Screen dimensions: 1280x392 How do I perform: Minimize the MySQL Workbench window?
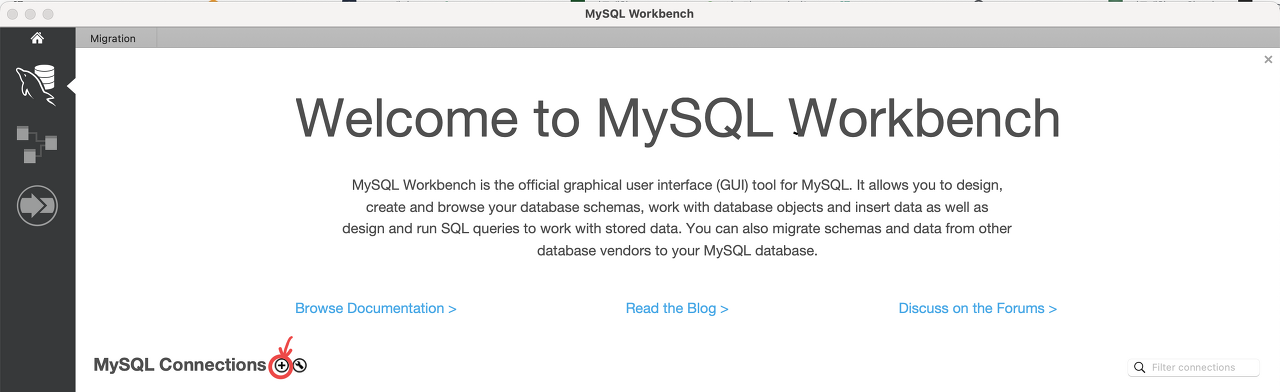30,14
